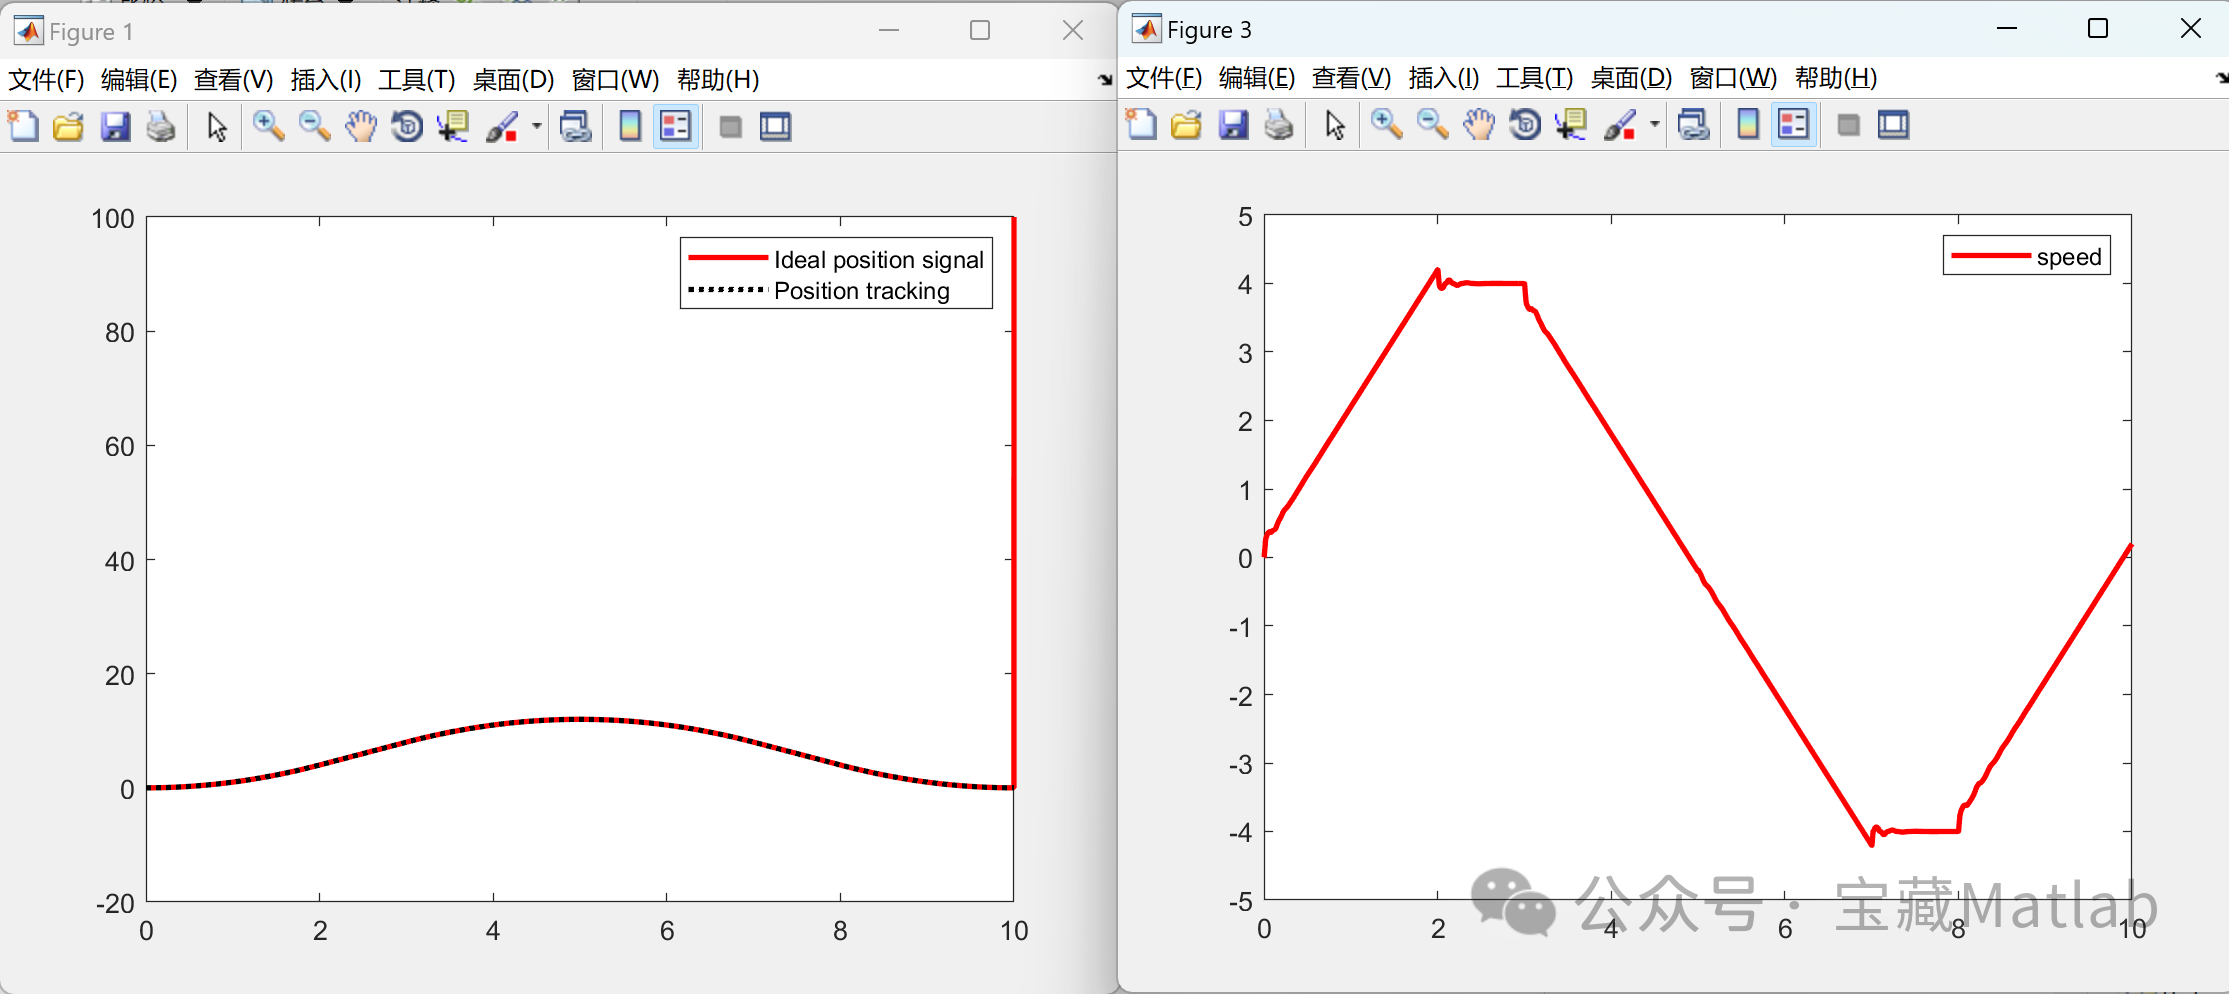Toggle Insert Legend icon in Figure 1
Viewport: 2229px width, 994px height.
coord(676,126)
